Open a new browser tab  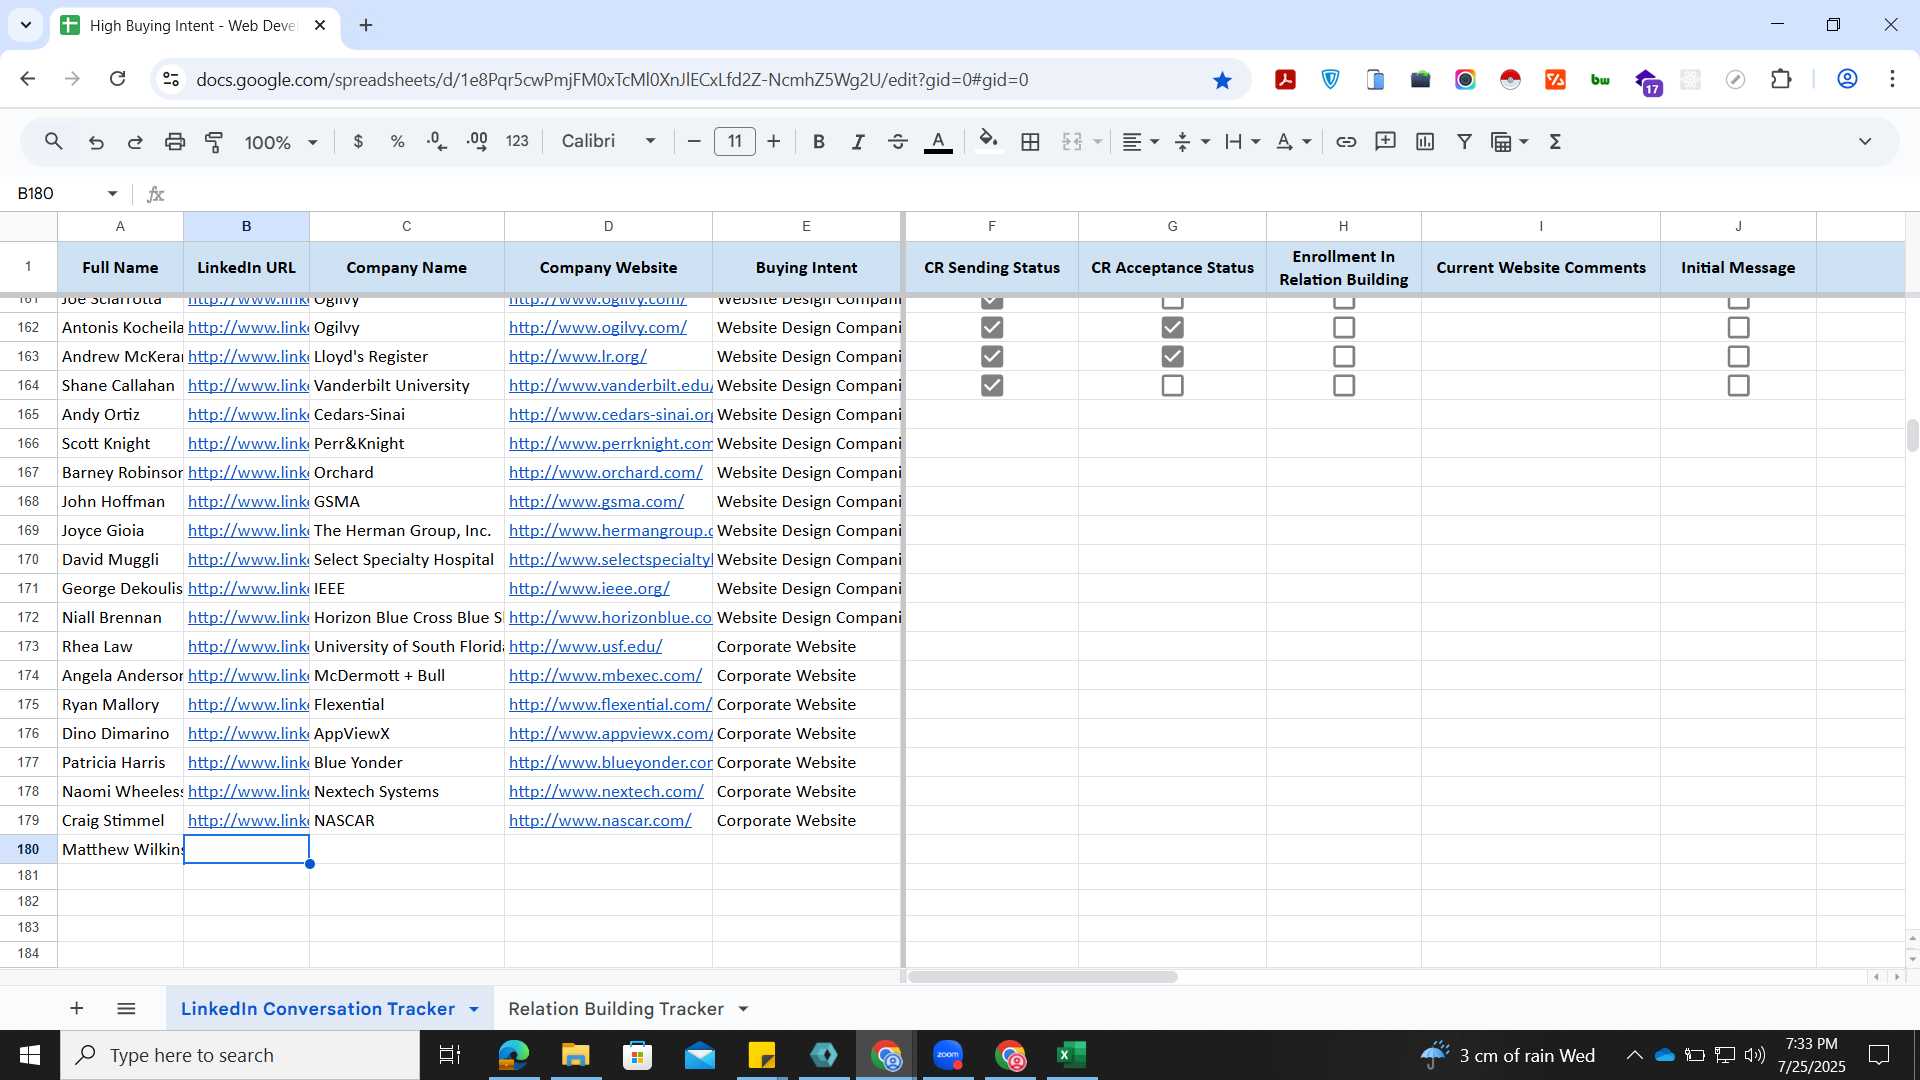tap(366, 25)
